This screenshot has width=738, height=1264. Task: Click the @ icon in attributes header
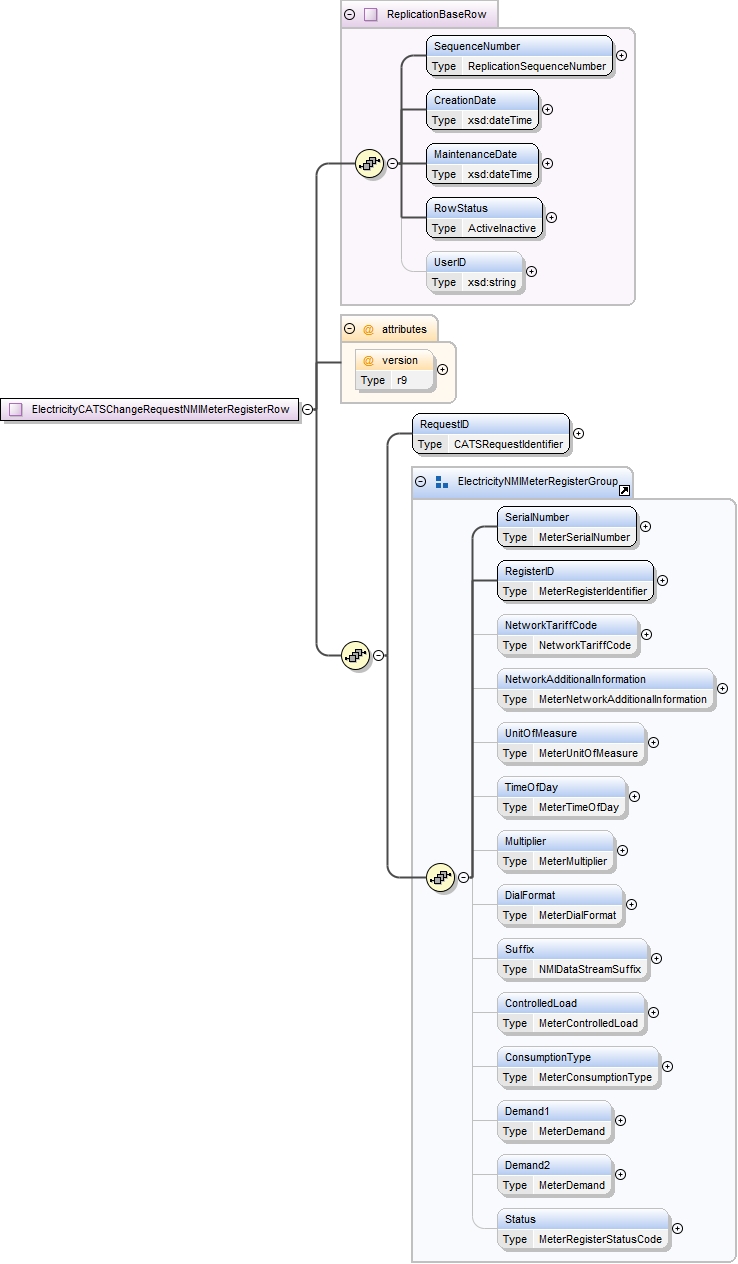tap(368, 329)
